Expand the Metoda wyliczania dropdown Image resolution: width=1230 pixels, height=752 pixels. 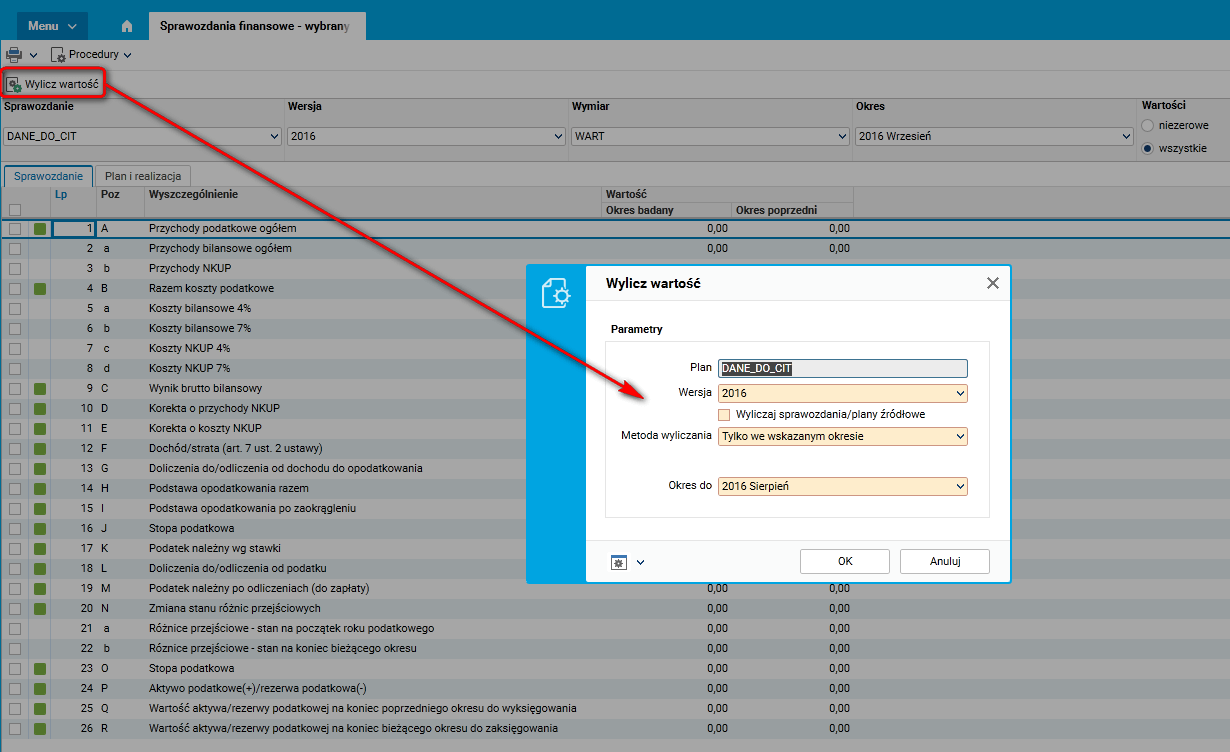click(x=843, y=436)
